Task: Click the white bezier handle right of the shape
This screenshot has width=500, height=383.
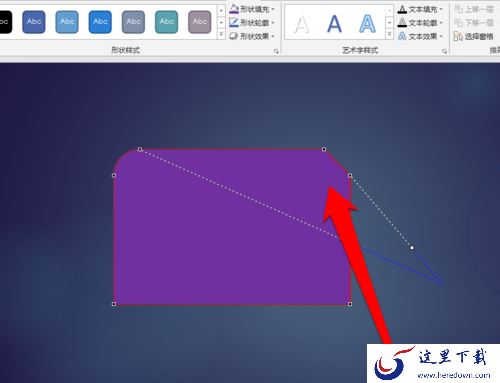Action: (x=412, y=248)
